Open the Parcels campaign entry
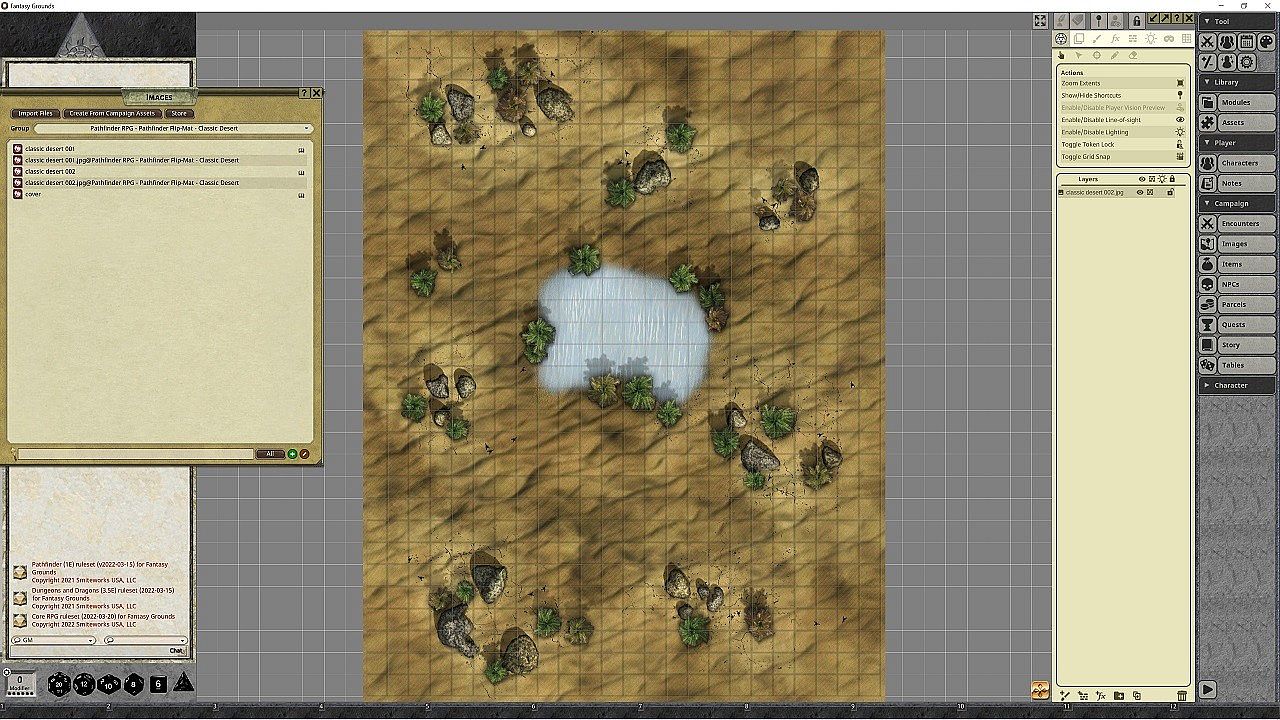 (x=1247, y=304)
